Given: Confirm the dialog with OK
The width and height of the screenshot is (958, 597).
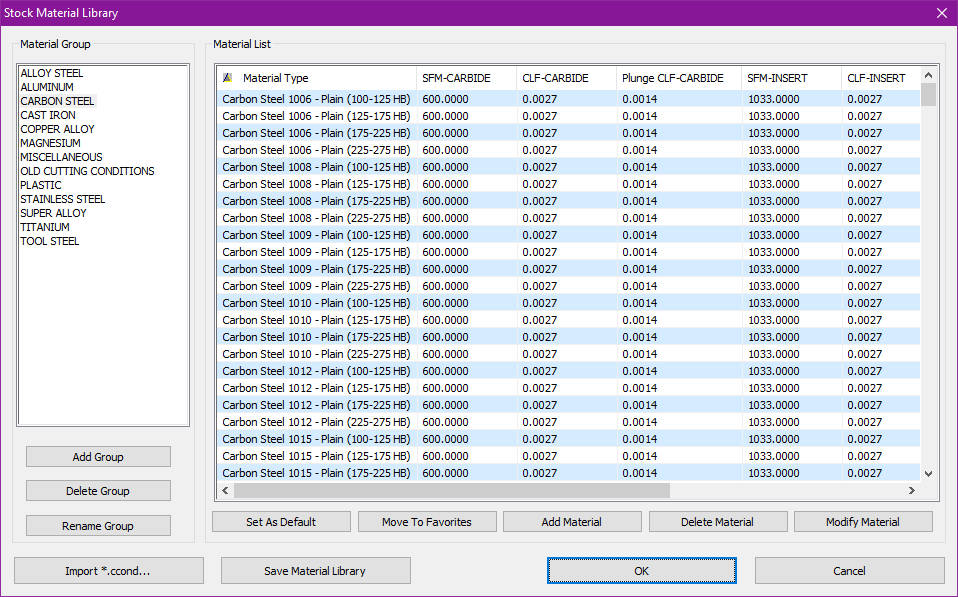Looking at the screenshot, I should pyautogui.click(x=641, y=570).
